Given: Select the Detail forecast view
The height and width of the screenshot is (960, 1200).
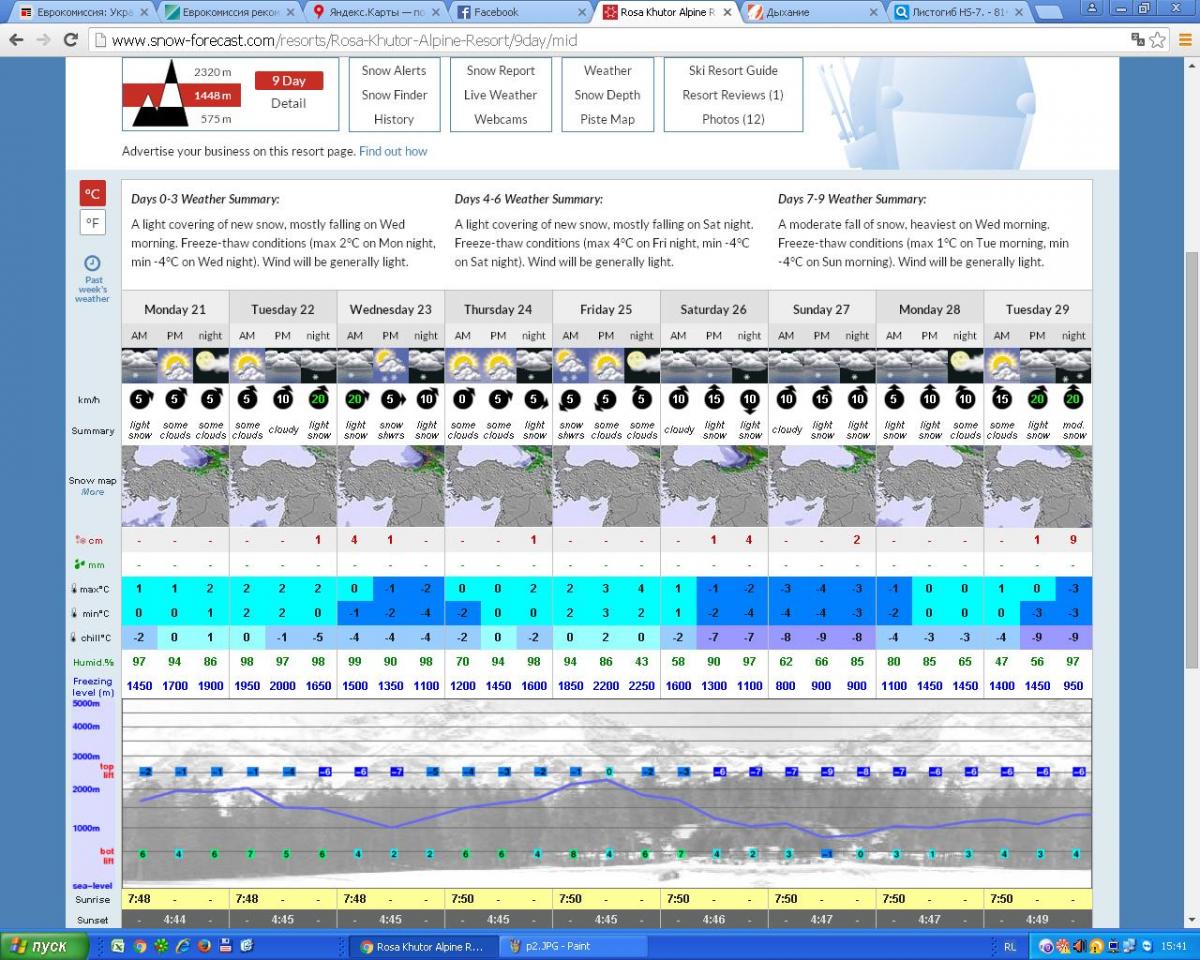Looking at the screenshot, I should 289,103.
